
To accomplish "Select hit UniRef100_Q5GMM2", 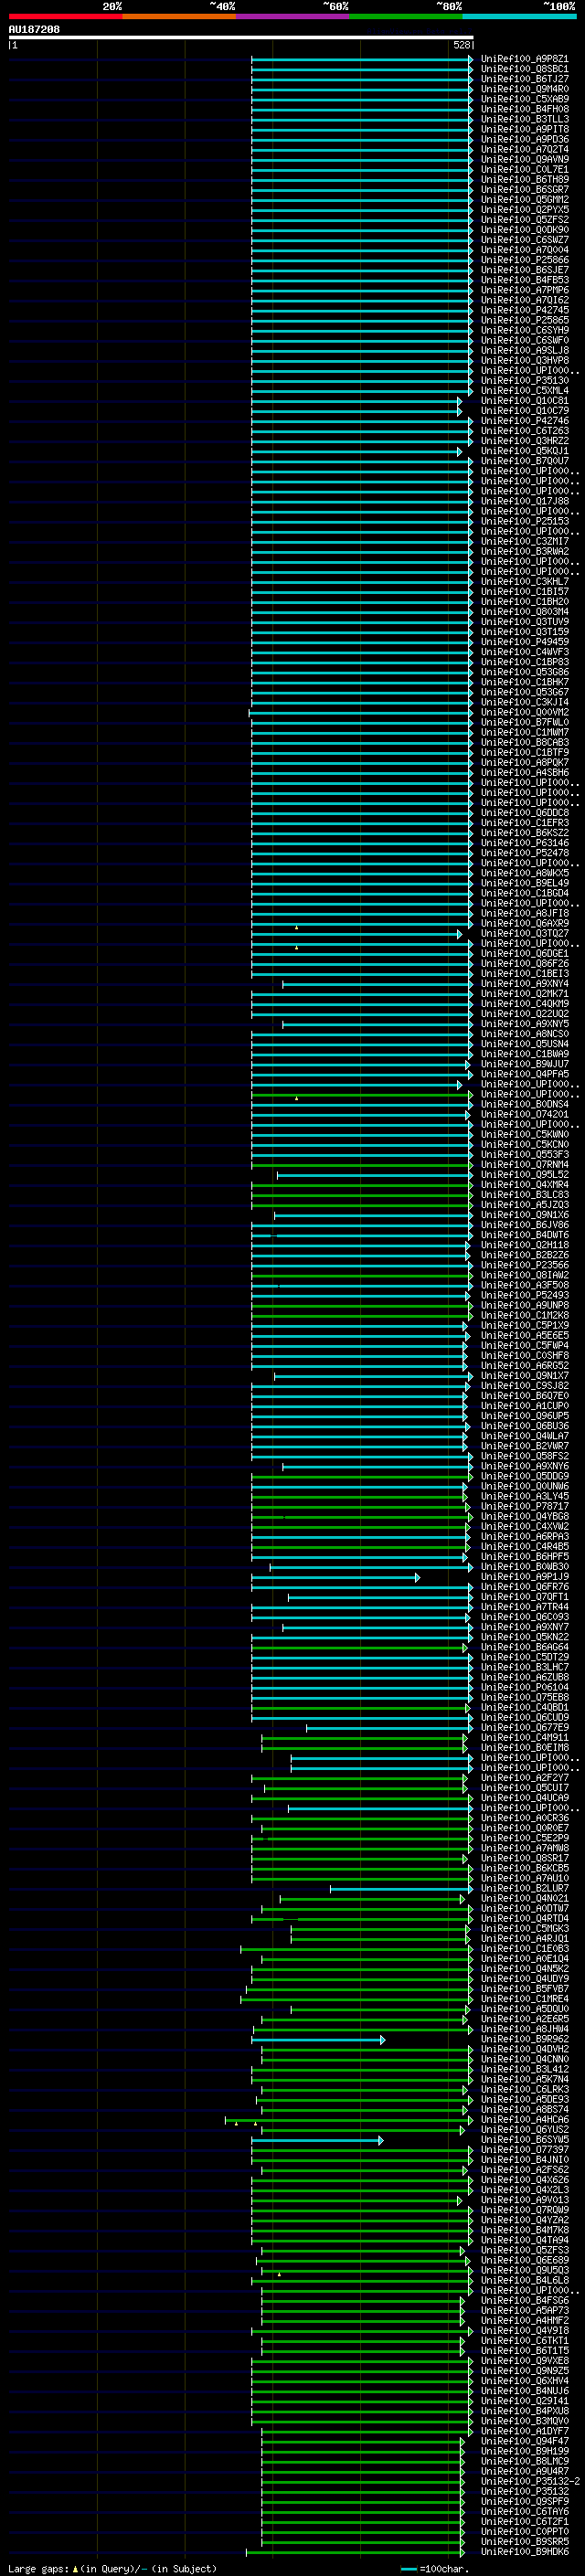I will coord(525,200).
